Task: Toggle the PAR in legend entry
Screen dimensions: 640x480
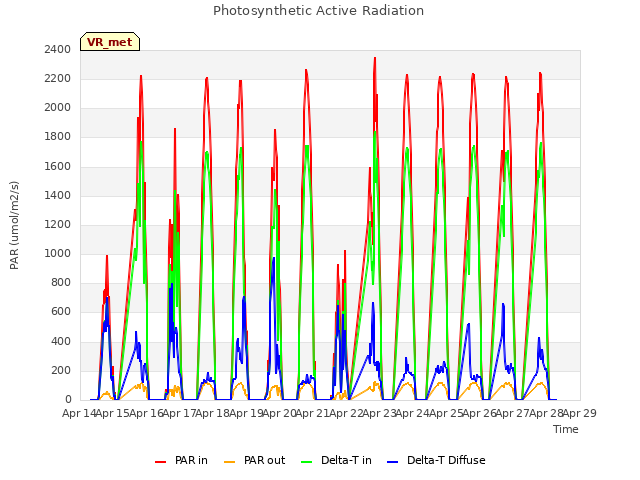Action: [181, 460]
